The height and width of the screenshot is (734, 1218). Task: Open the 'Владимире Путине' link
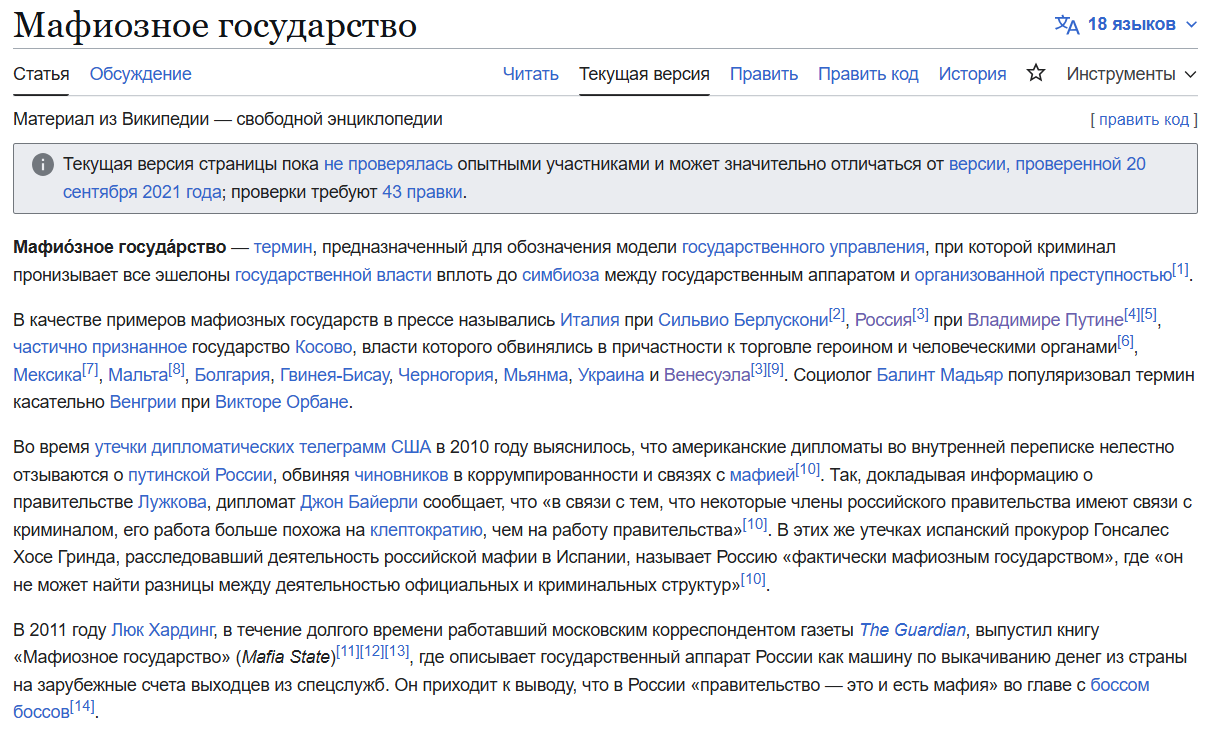pos(1045,320)
